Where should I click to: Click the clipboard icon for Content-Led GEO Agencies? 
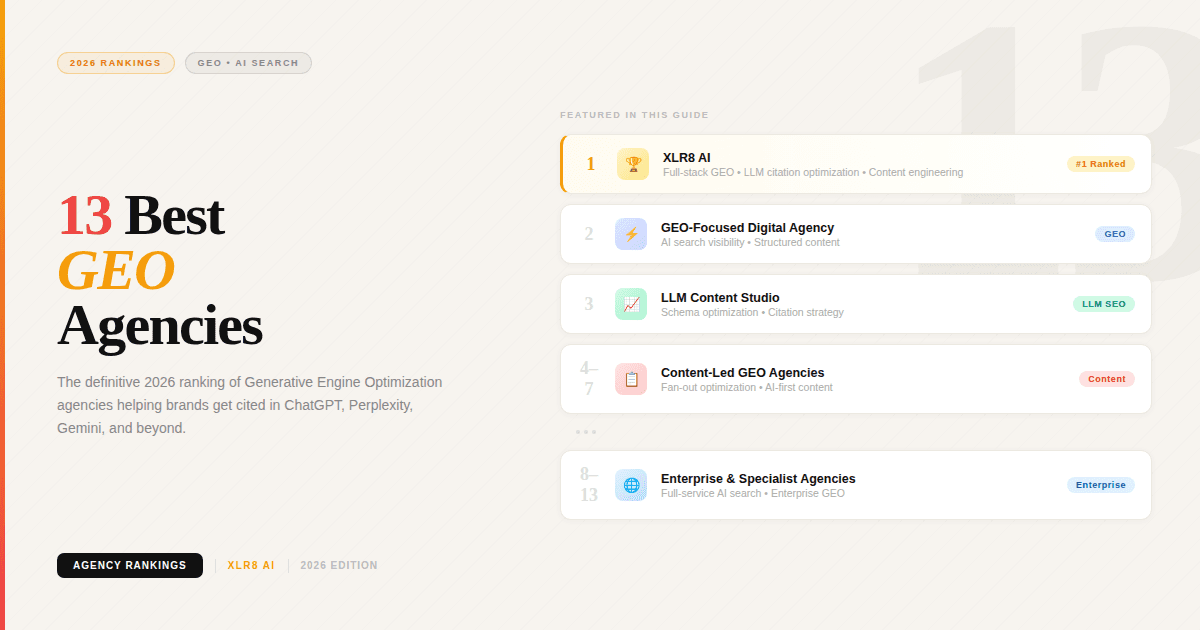click(x=631, y=379)
